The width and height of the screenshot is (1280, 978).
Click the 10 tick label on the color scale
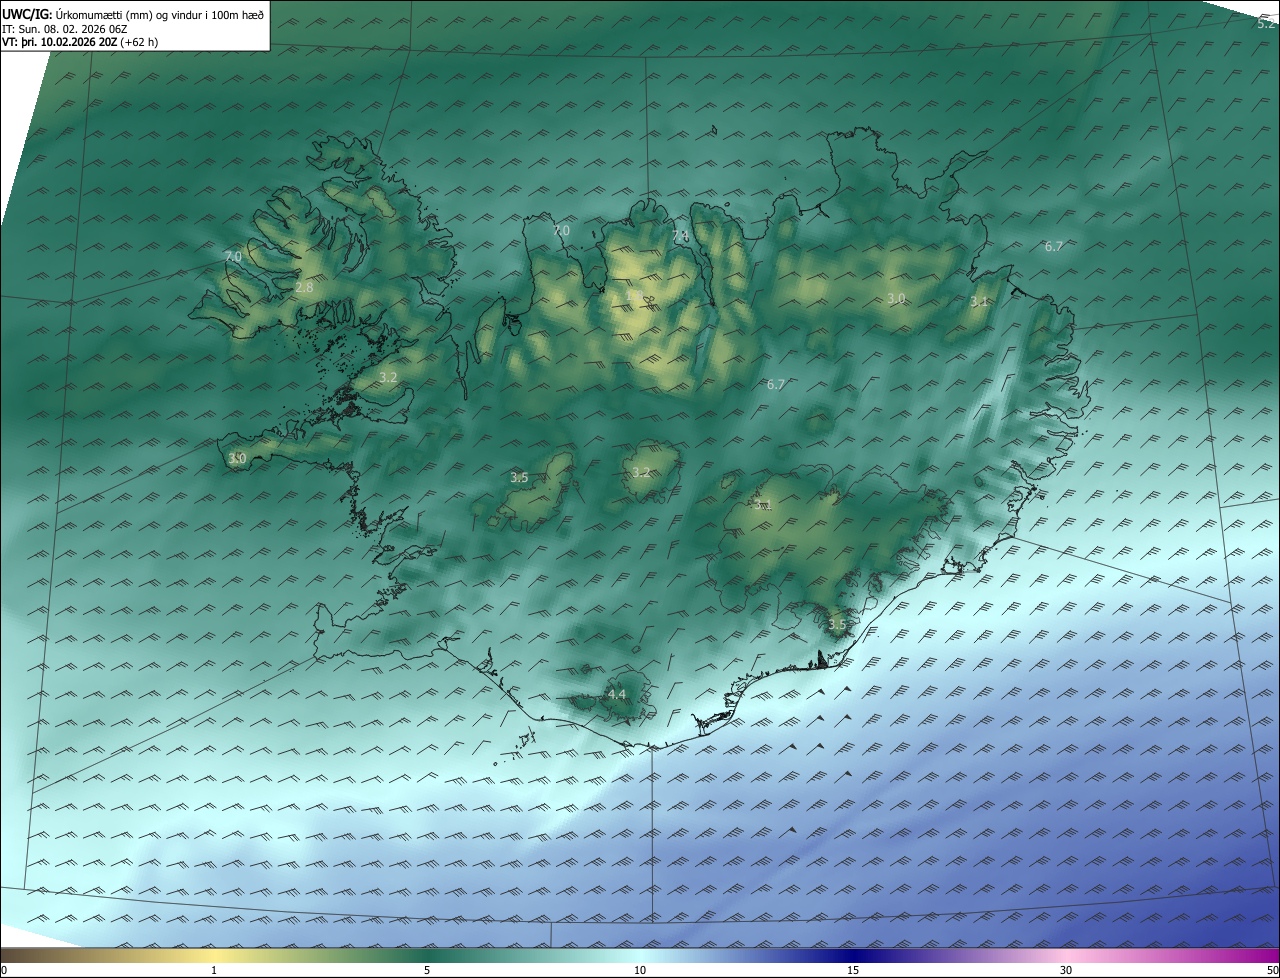640,970
